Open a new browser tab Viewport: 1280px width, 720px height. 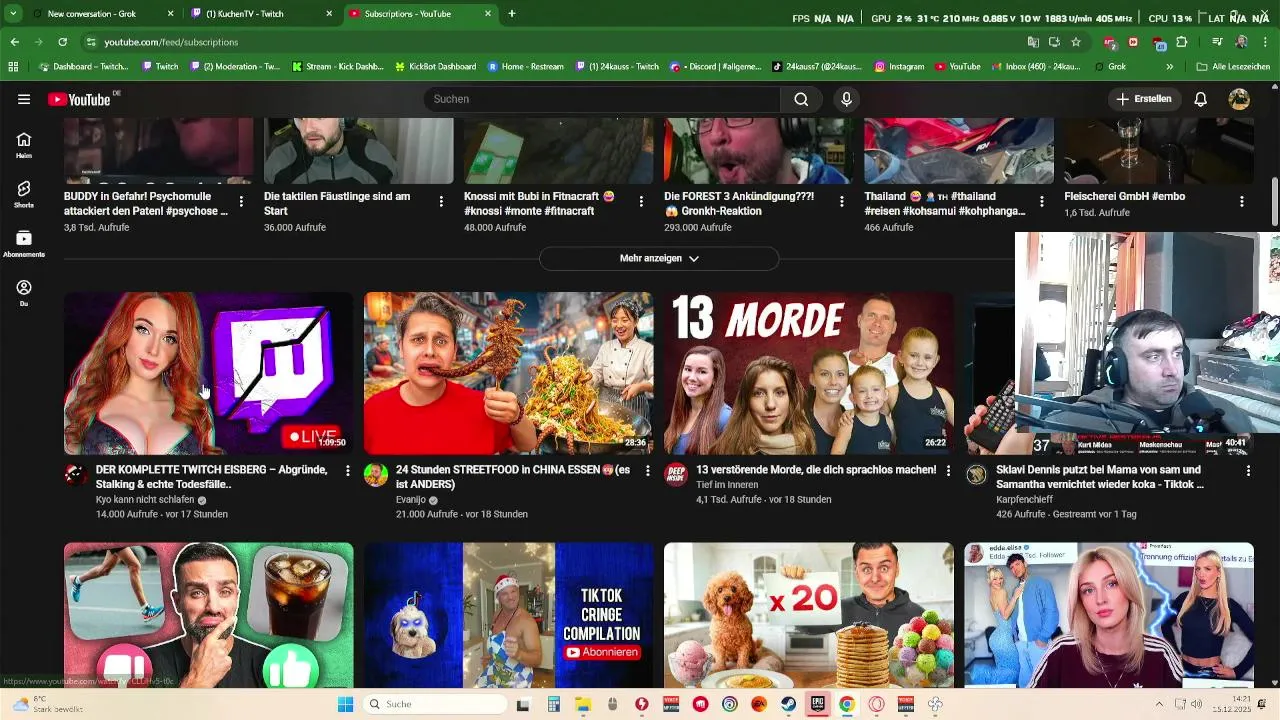[x=512, y=14]
